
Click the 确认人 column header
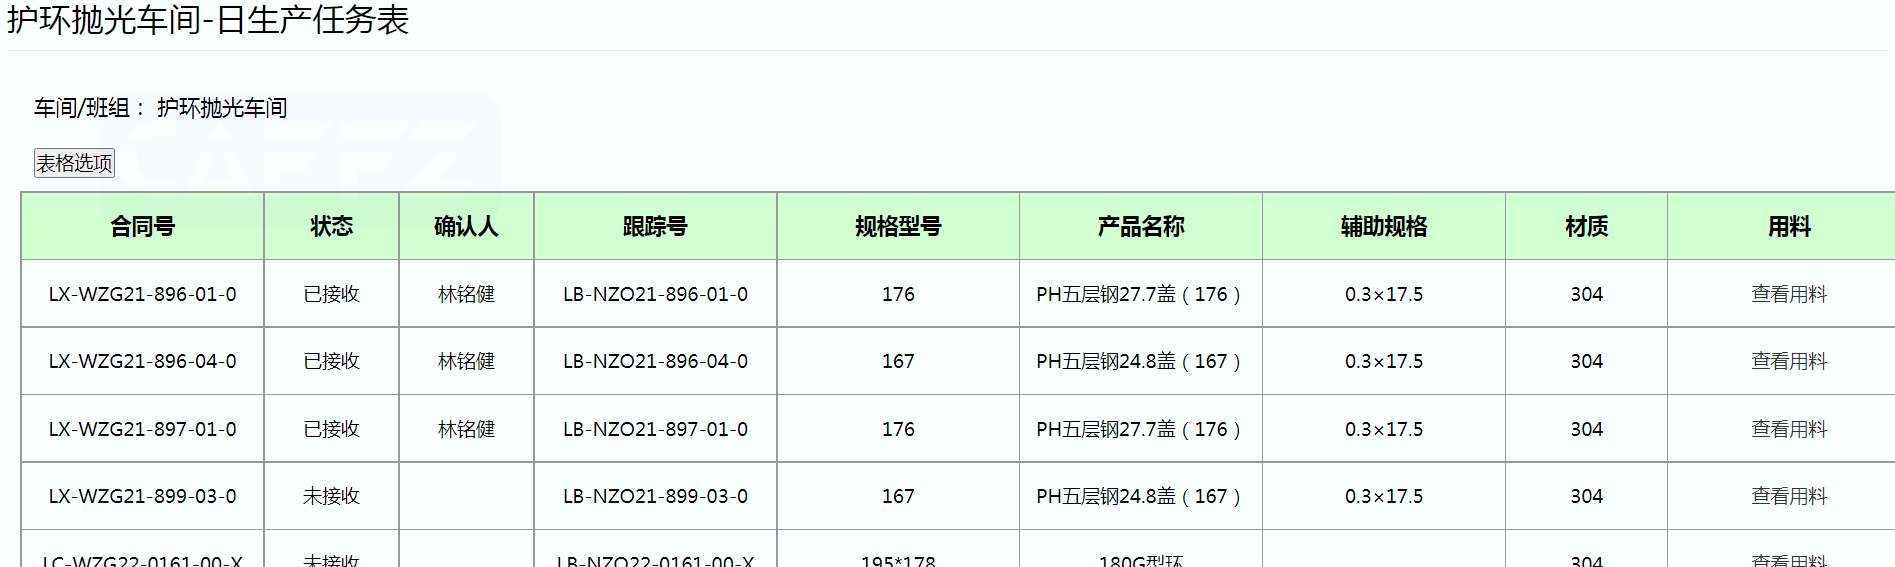point(466,227)
